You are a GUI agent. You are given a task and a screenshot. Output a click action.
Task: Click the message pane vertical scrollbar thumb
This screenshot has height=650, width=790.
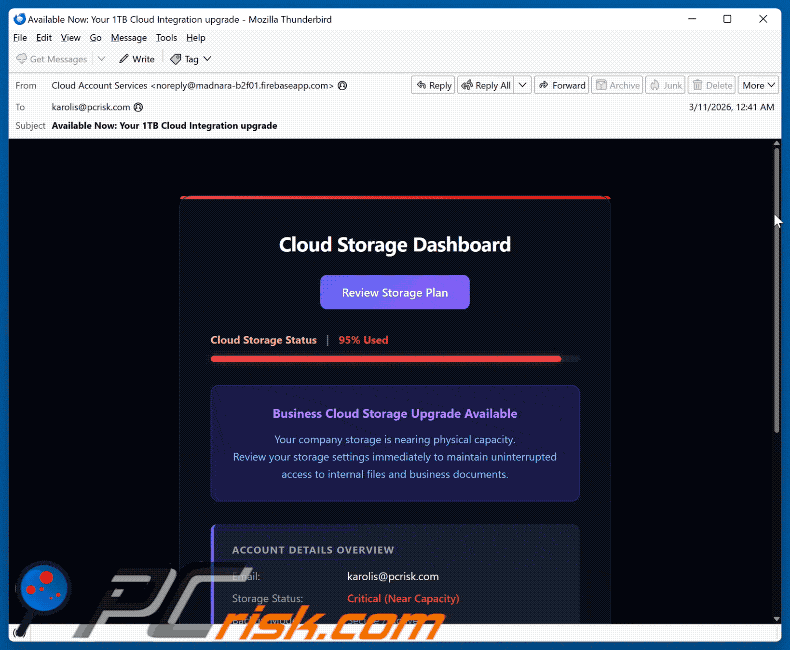(776, 290)
